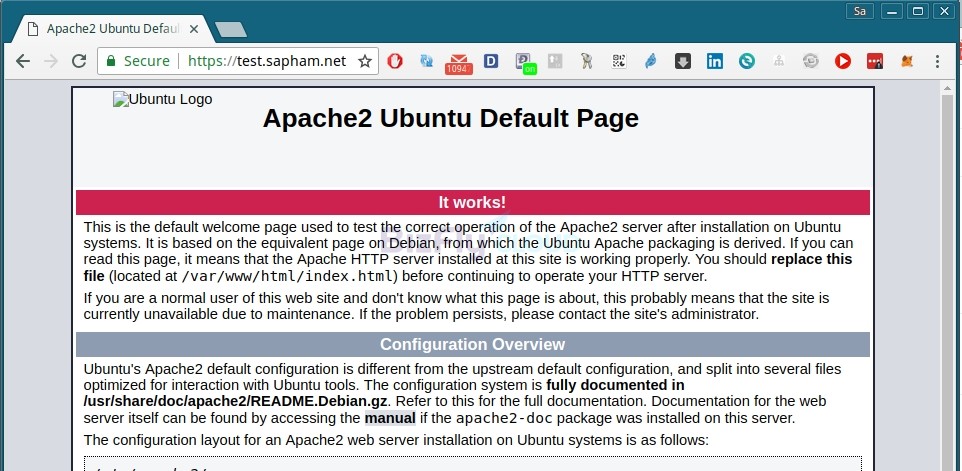This screenshot has height=471, width=962.
Task: Open the red stop-hand adblock extension
Action: (395, 61)
